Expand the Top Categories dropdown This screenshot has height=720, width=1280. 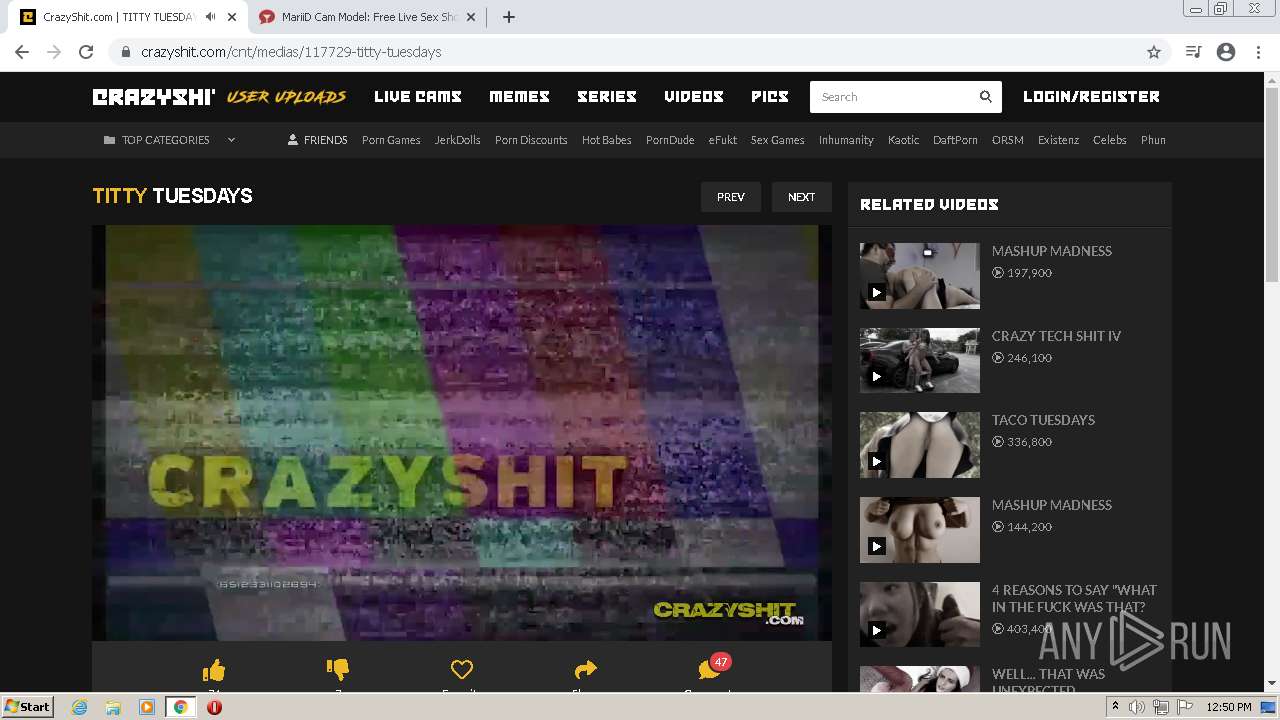170,140
